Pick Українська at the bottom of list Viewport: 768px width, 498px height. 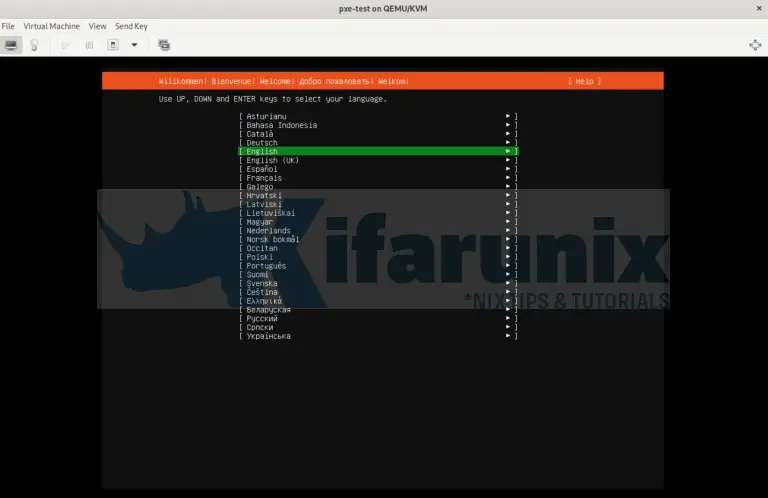tap(268, 336)
